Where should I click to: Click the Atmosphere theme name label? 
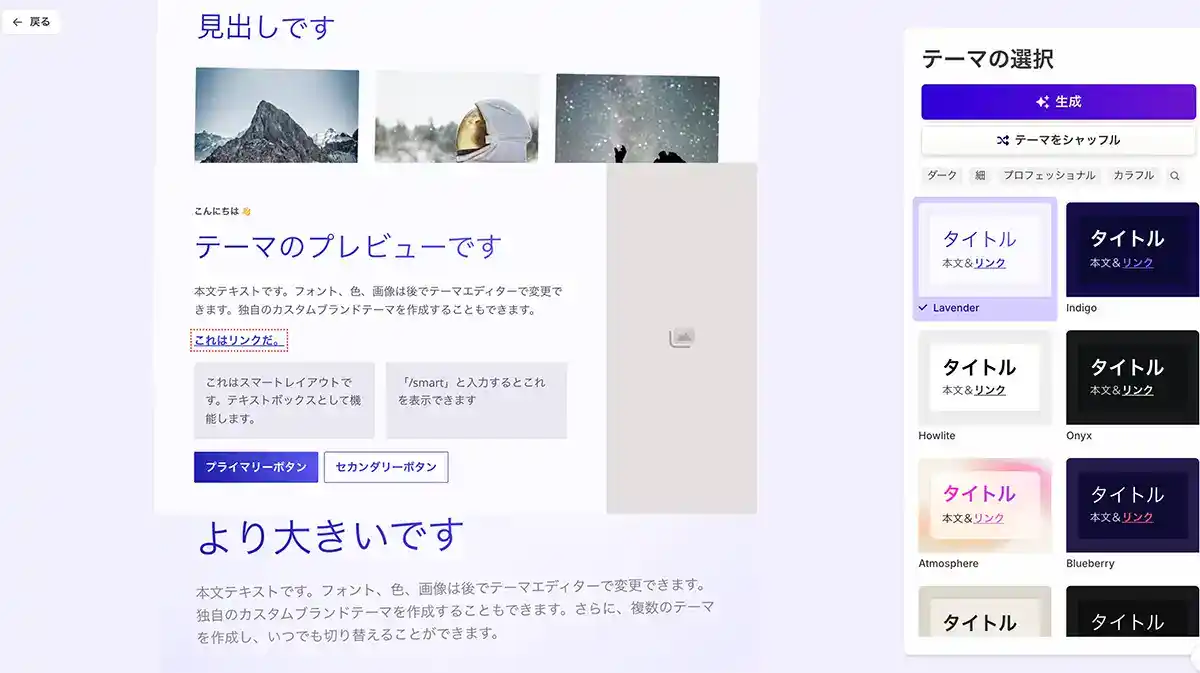(949, 564)
